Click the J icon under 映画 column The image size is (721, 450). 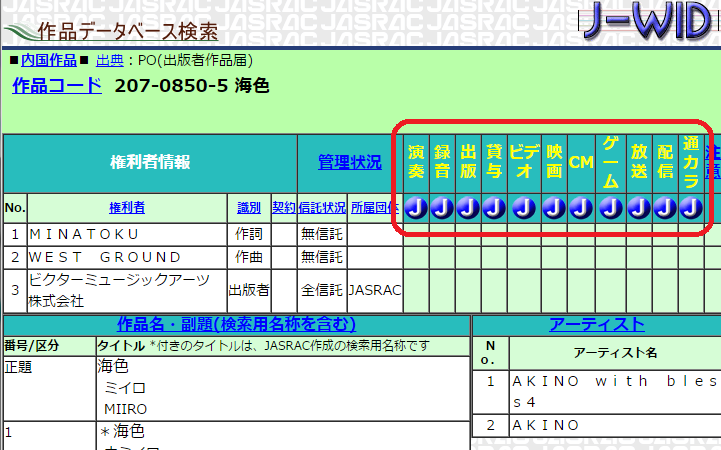554,208
